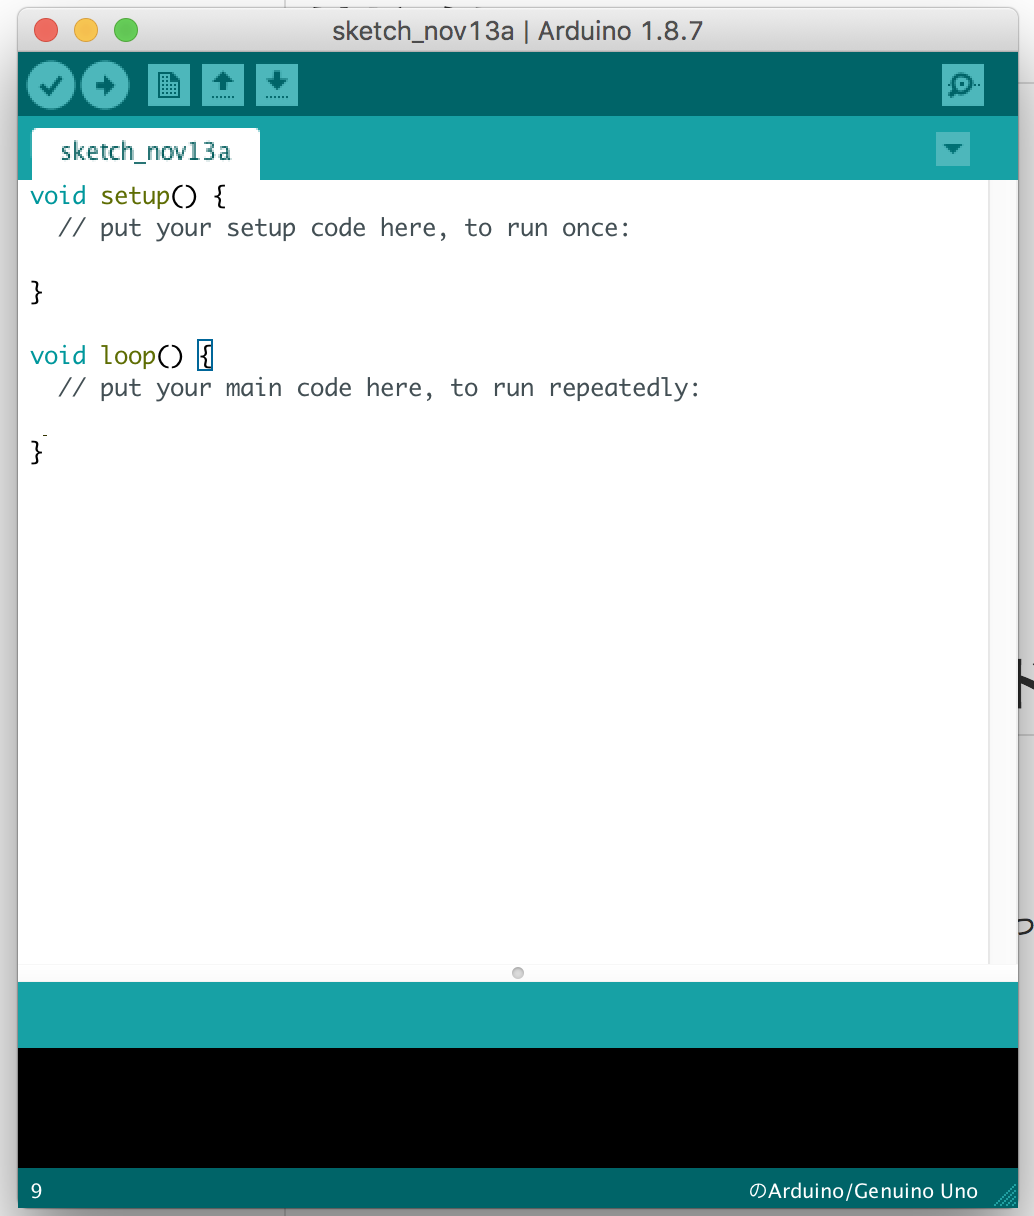Click the green maximize traffic light
Image resolution: width=1034 pixels, height=1216 pixels.
[125, 31]
